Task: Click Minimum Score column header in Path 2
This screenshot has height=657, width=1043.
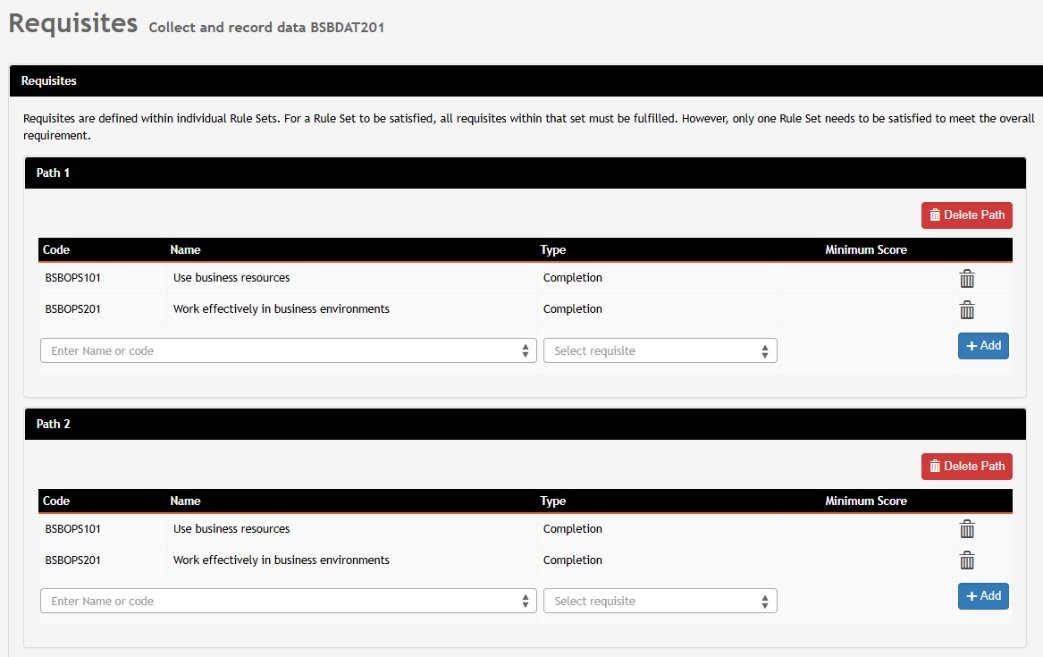Action: [x=866, y=501]
